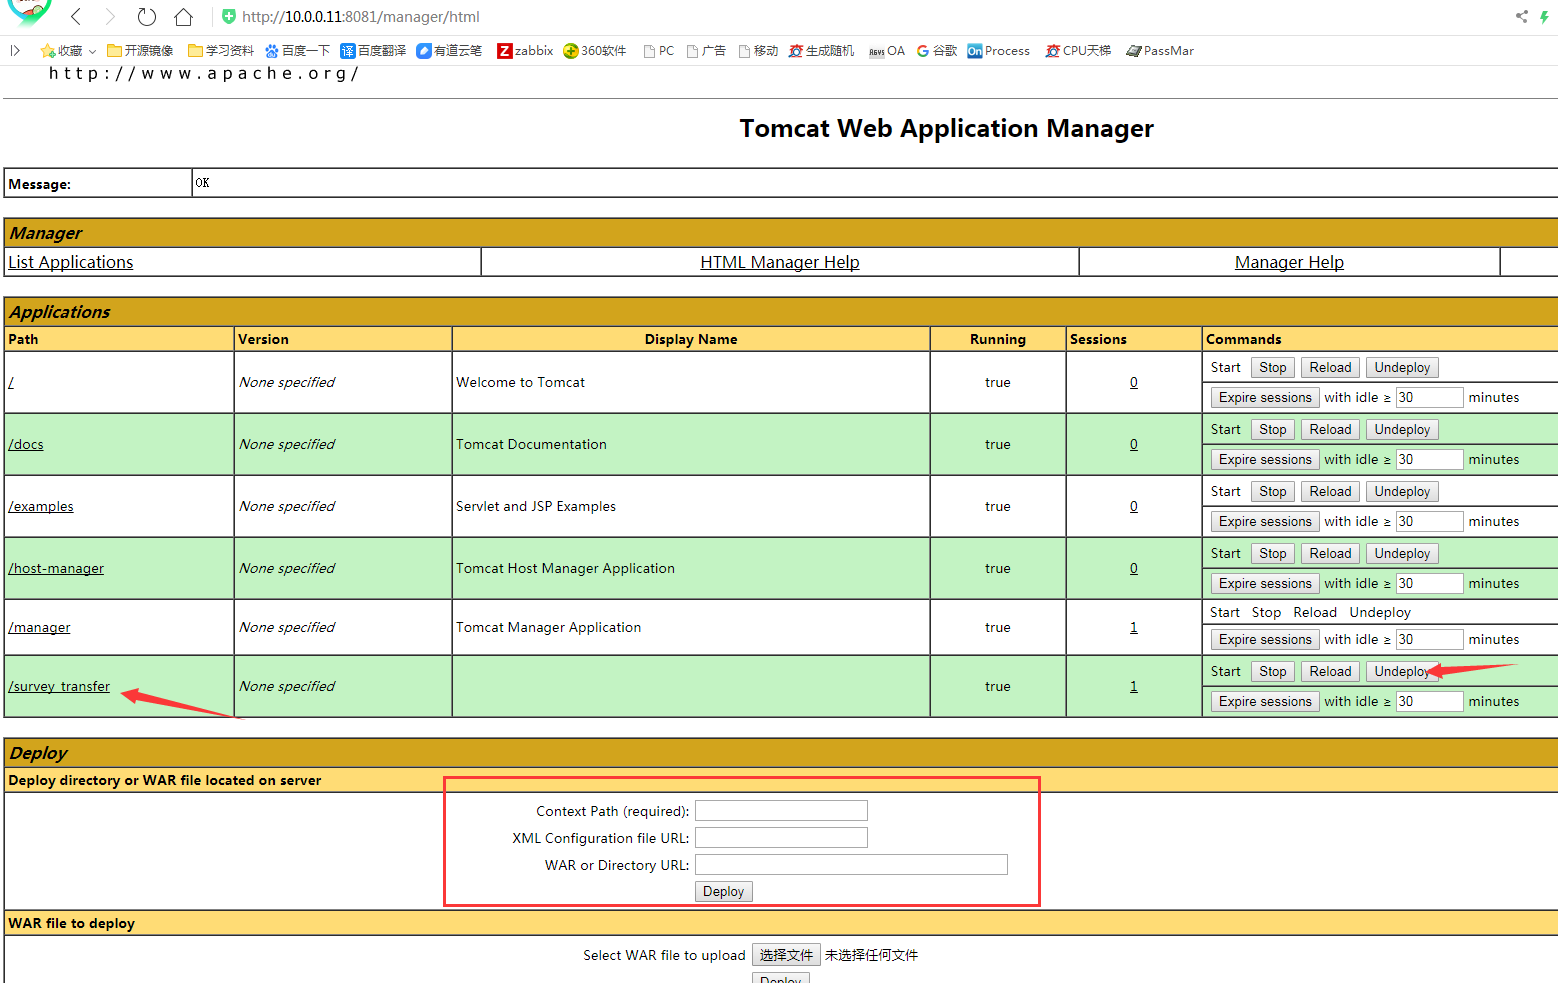This screenshot has height=983, width=1558.
Task: Open the zabbix bookmark
Action: (525, 50)
